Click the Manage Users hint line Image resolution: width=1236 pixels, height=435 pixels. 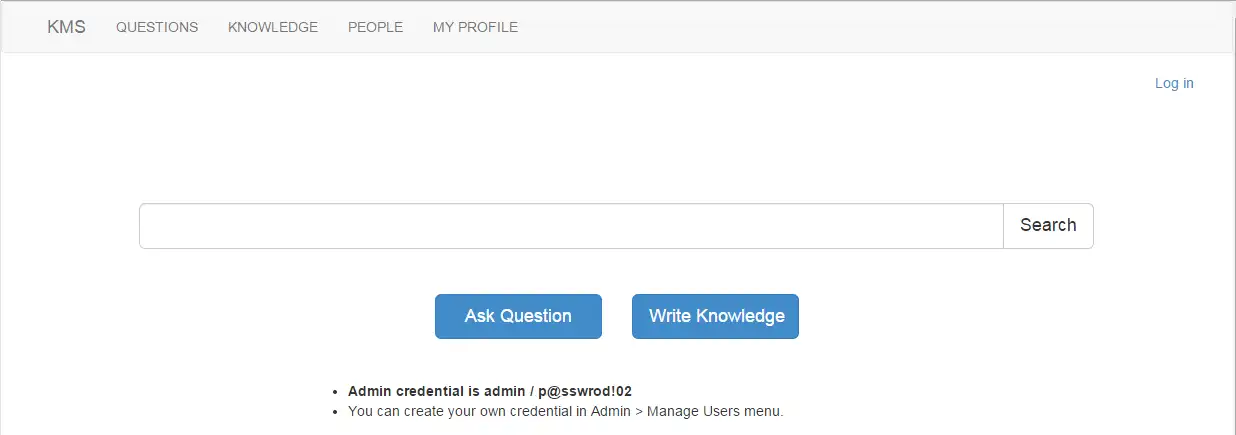pos(565,411)
